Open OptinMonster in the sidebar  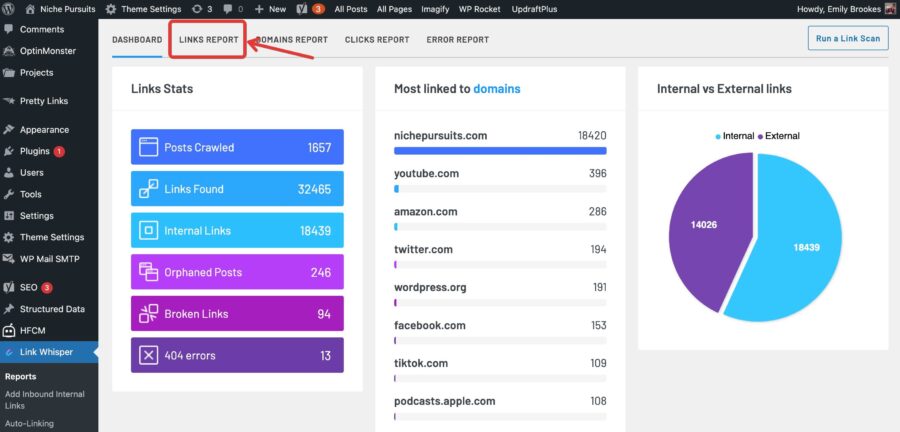tap(48, 51)
